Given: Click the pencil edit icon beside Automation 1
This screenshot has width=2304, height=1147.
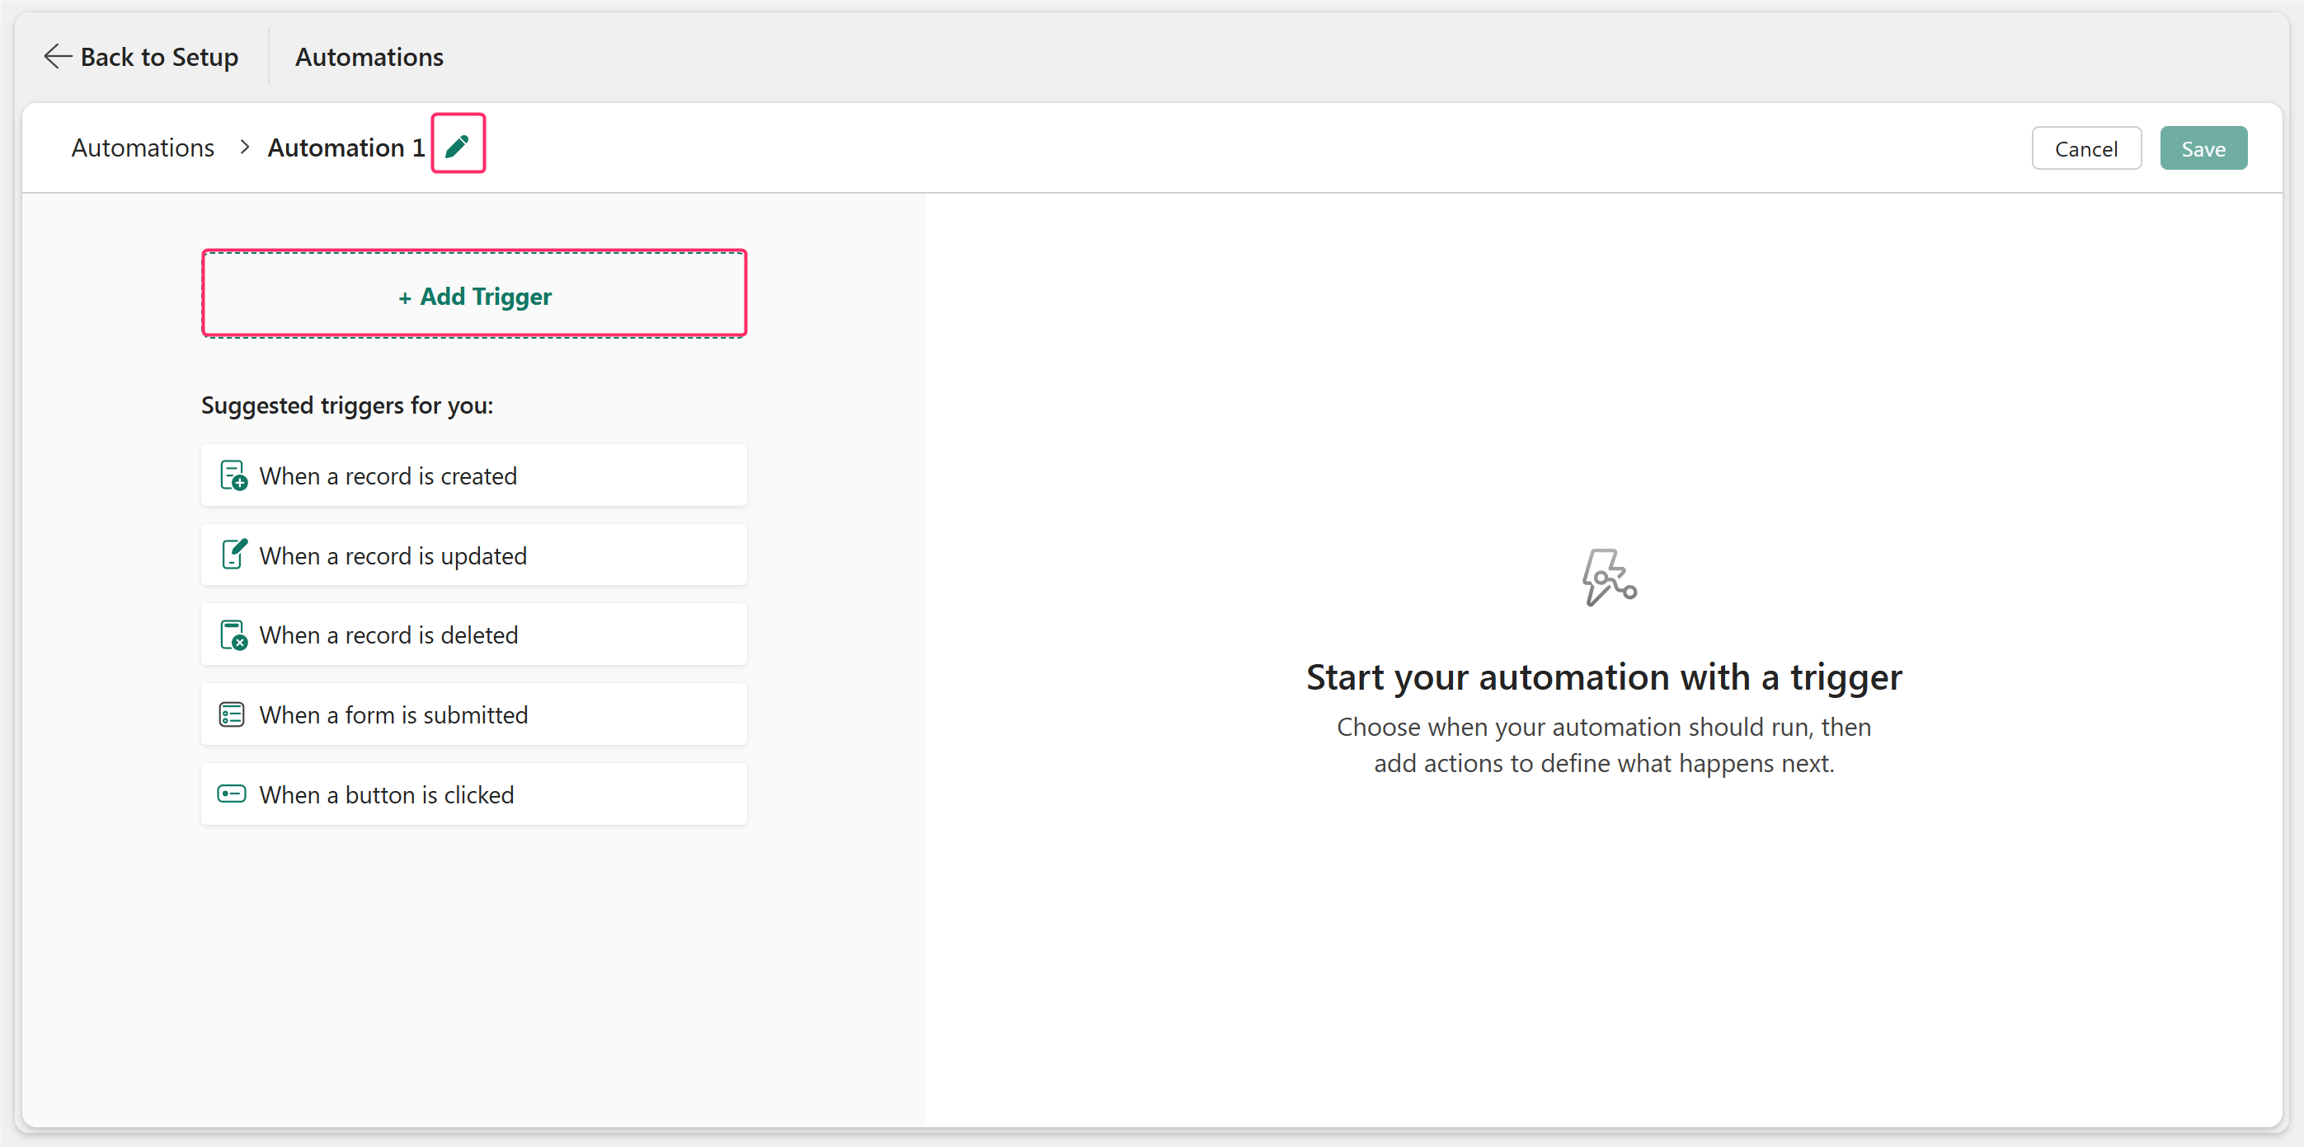Looking at the screenshot, I should [x=458, y=146].
